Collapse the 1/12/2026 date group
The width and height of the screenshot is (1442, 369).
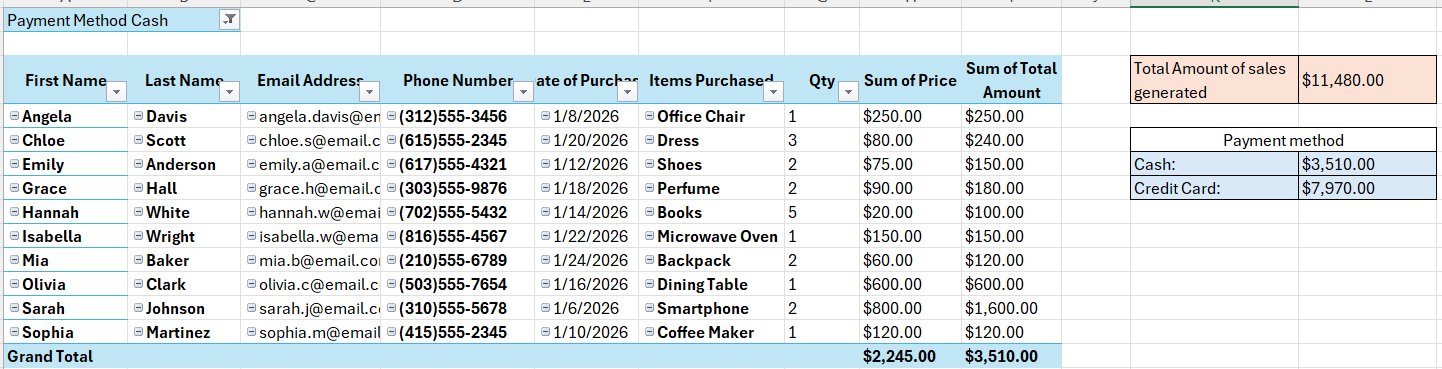pos(545,164)
